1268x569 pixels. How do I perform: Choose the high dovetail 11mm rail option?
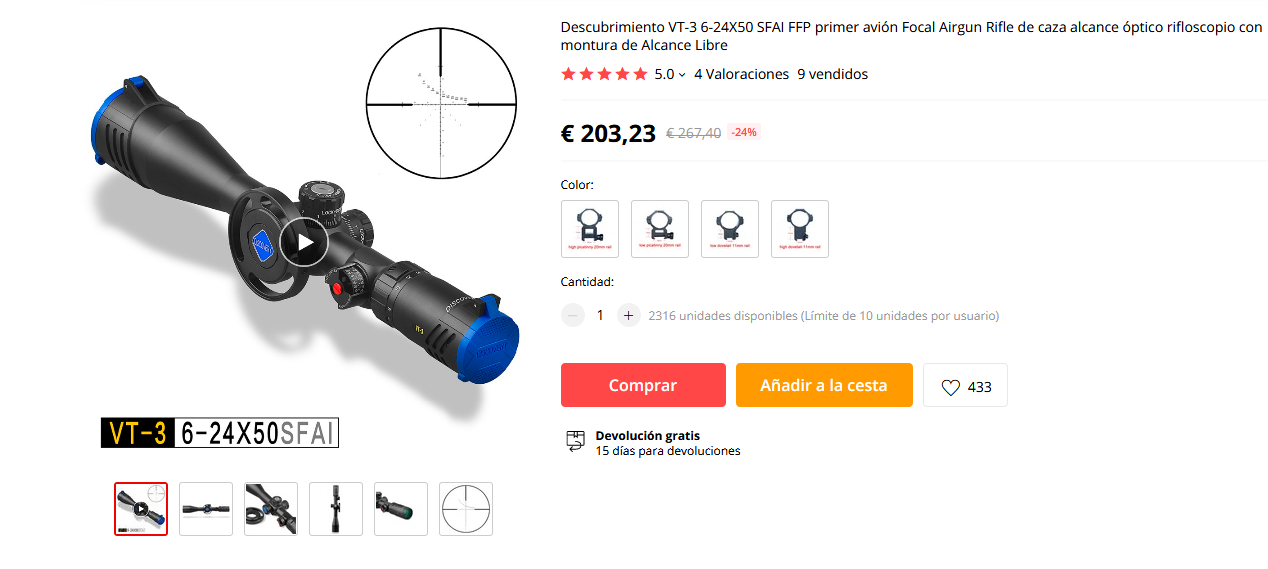coord(800,229)
